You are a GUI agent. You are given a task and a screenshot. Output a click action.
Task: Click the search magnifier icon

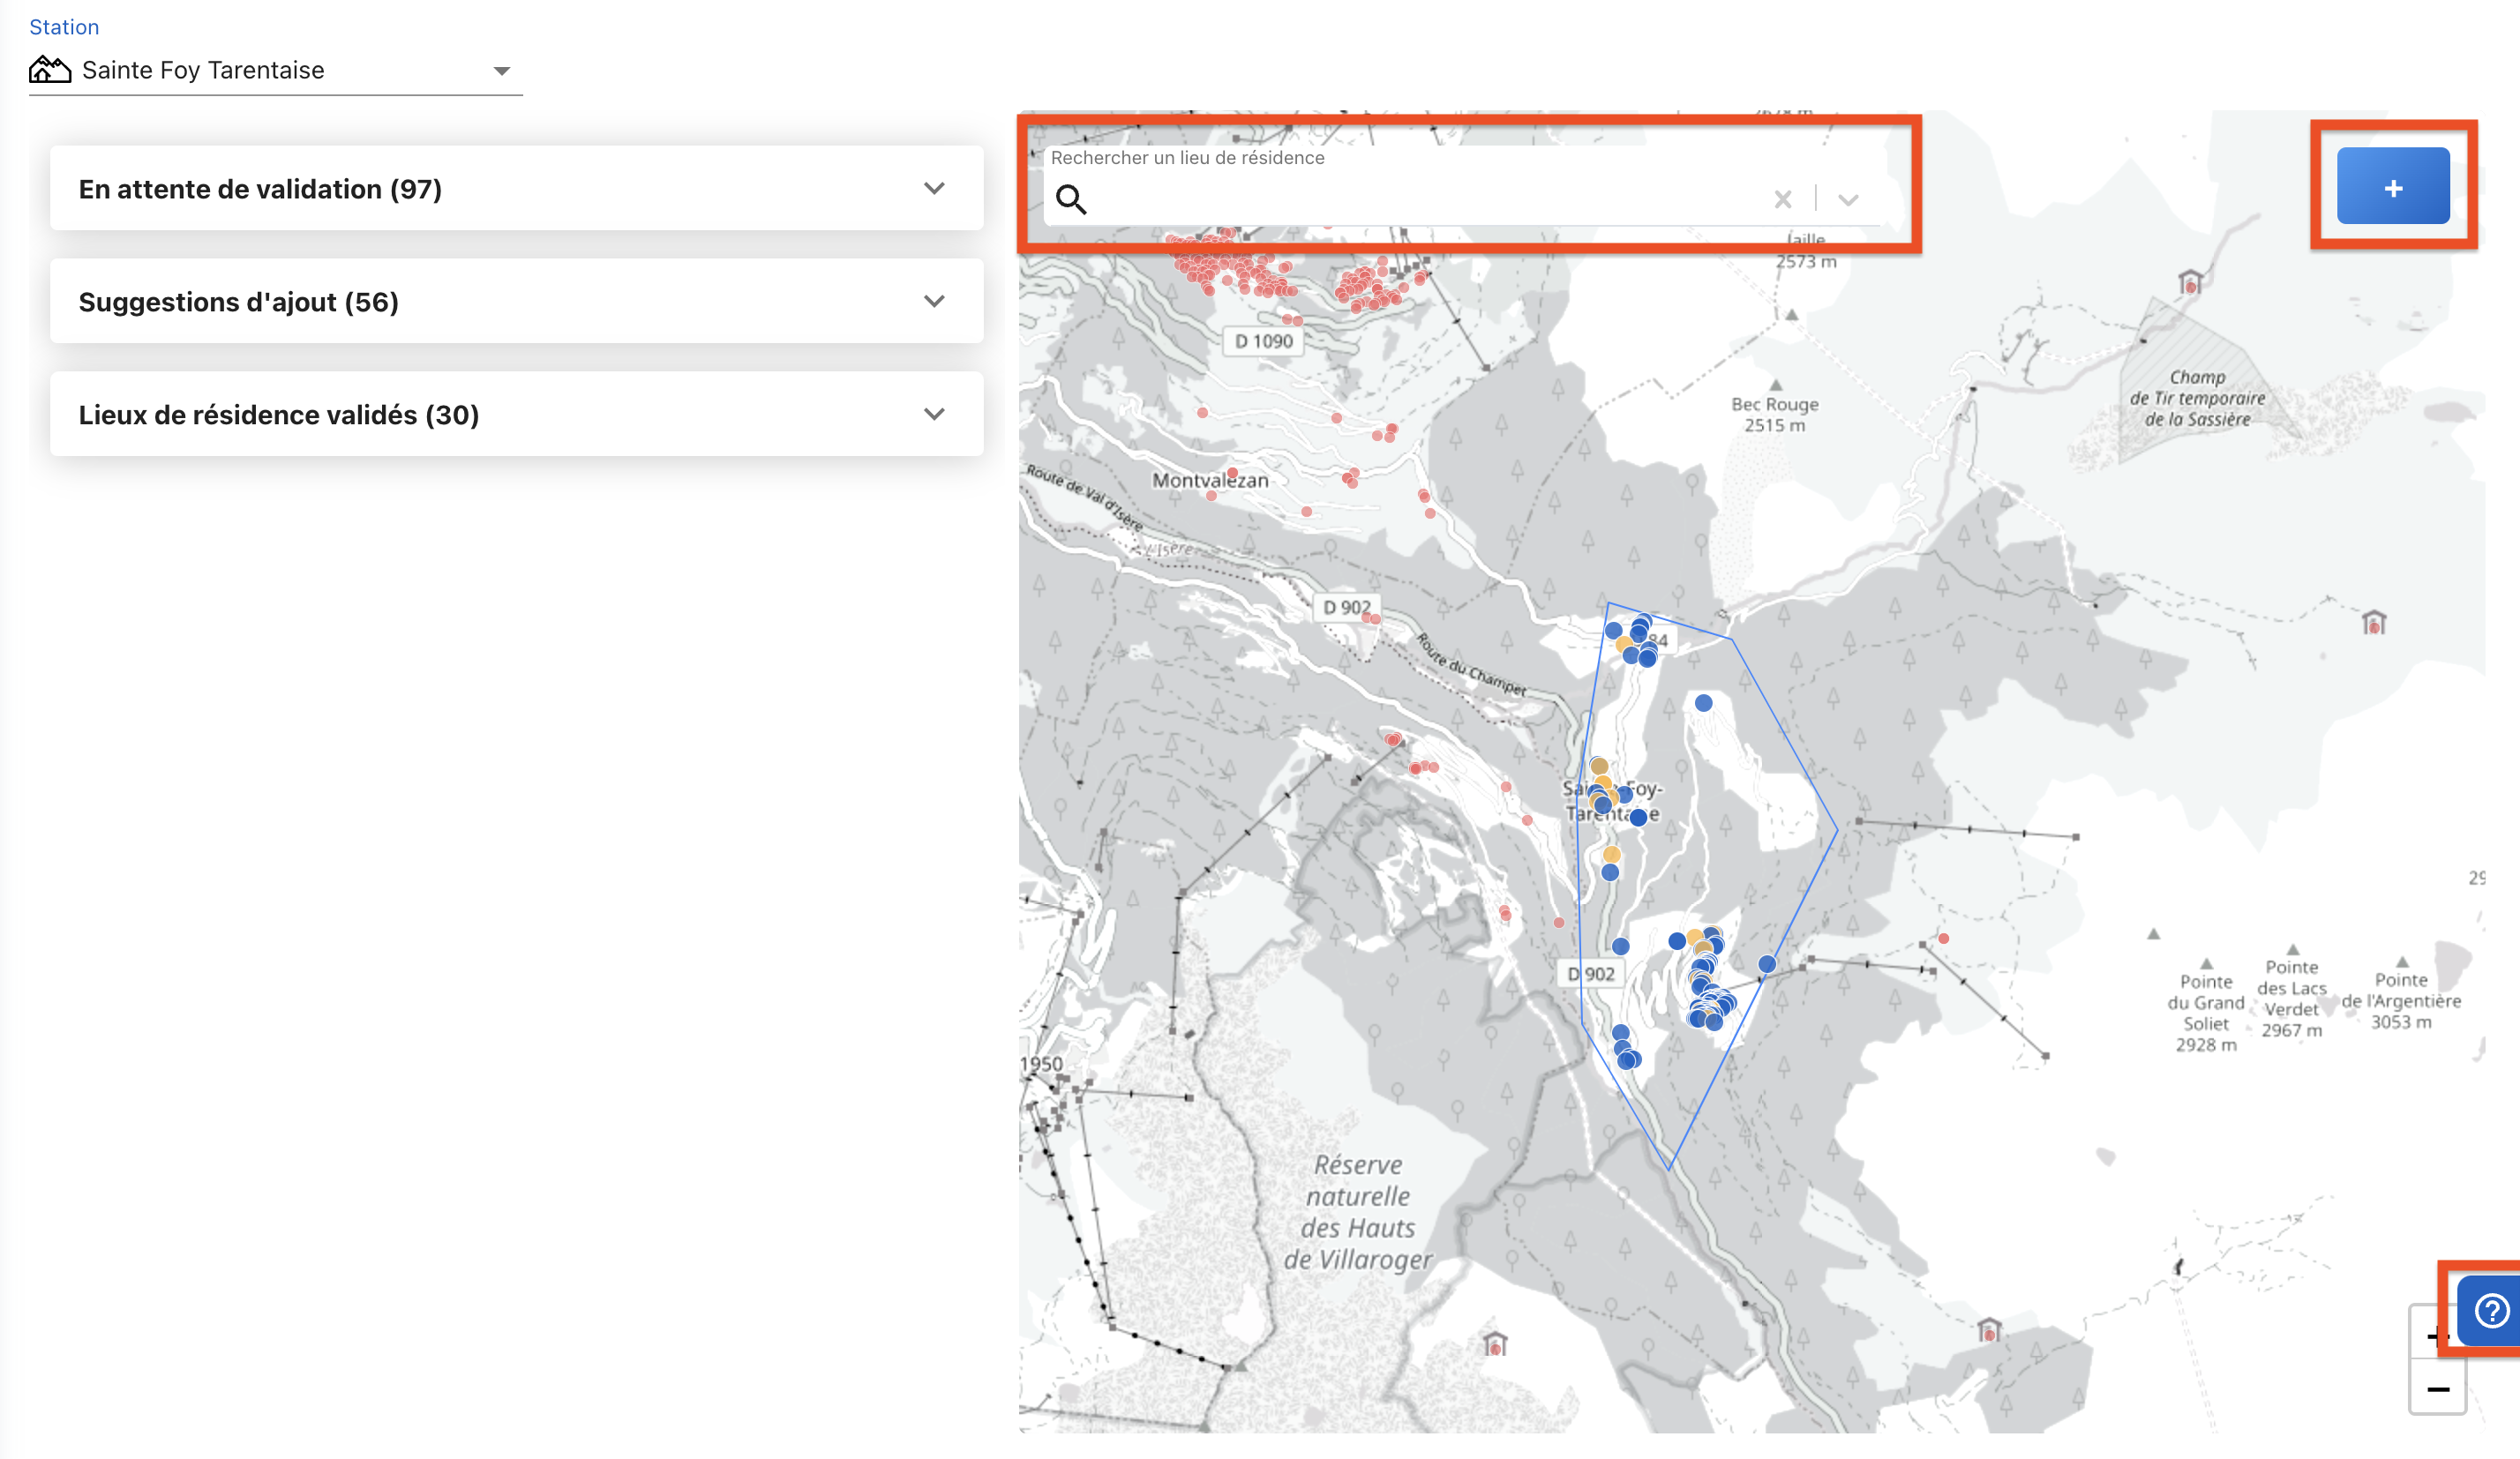(x=1070, y=199)
